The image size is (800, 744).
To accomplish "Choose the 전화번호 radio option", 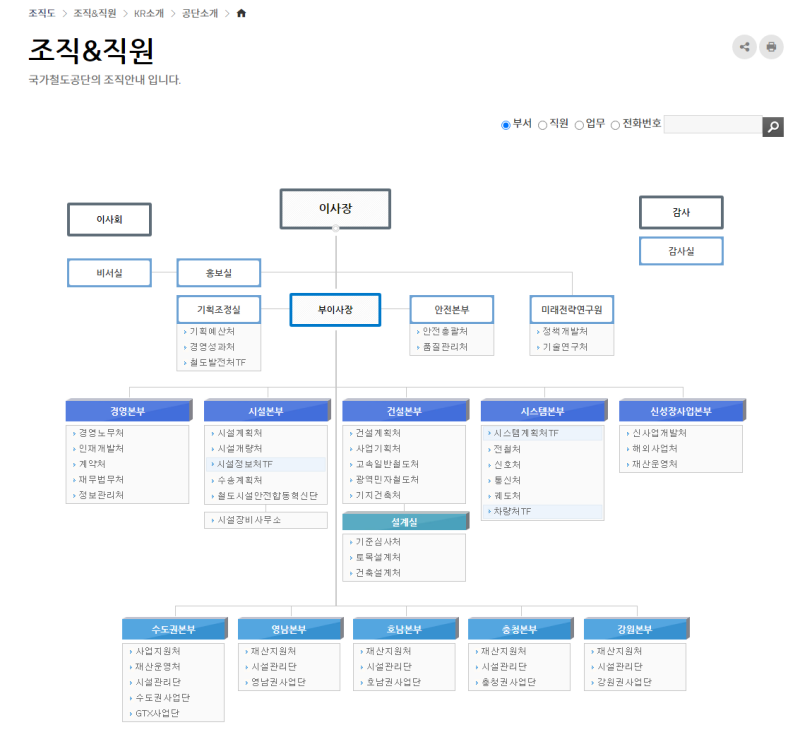I will click(615, 125).
